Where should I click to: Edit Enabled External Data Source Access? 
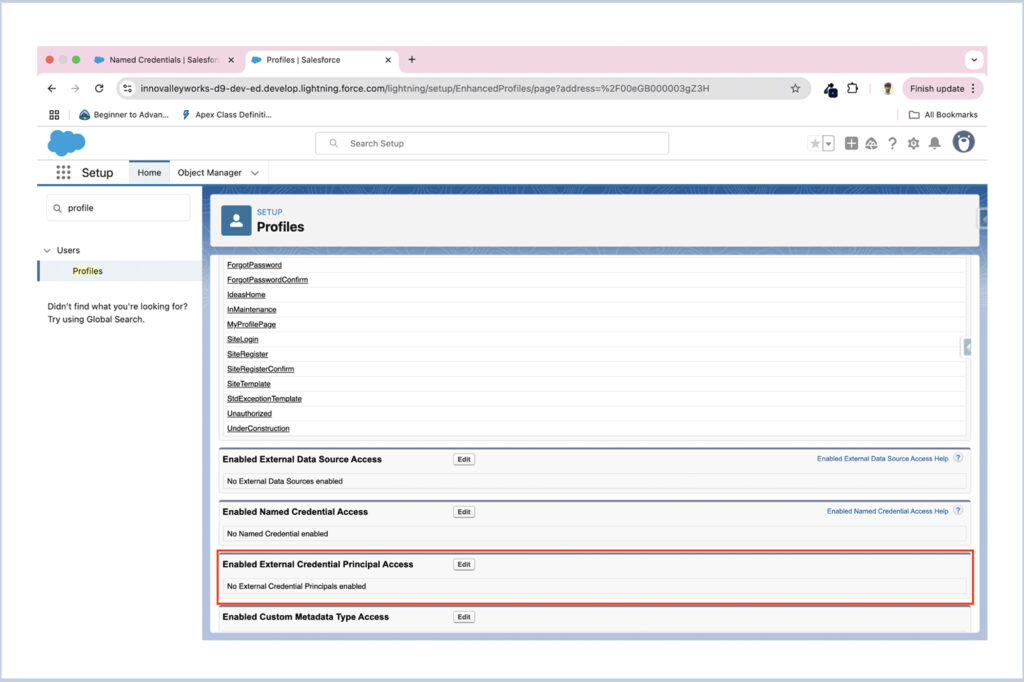click(x=464, y=459)
